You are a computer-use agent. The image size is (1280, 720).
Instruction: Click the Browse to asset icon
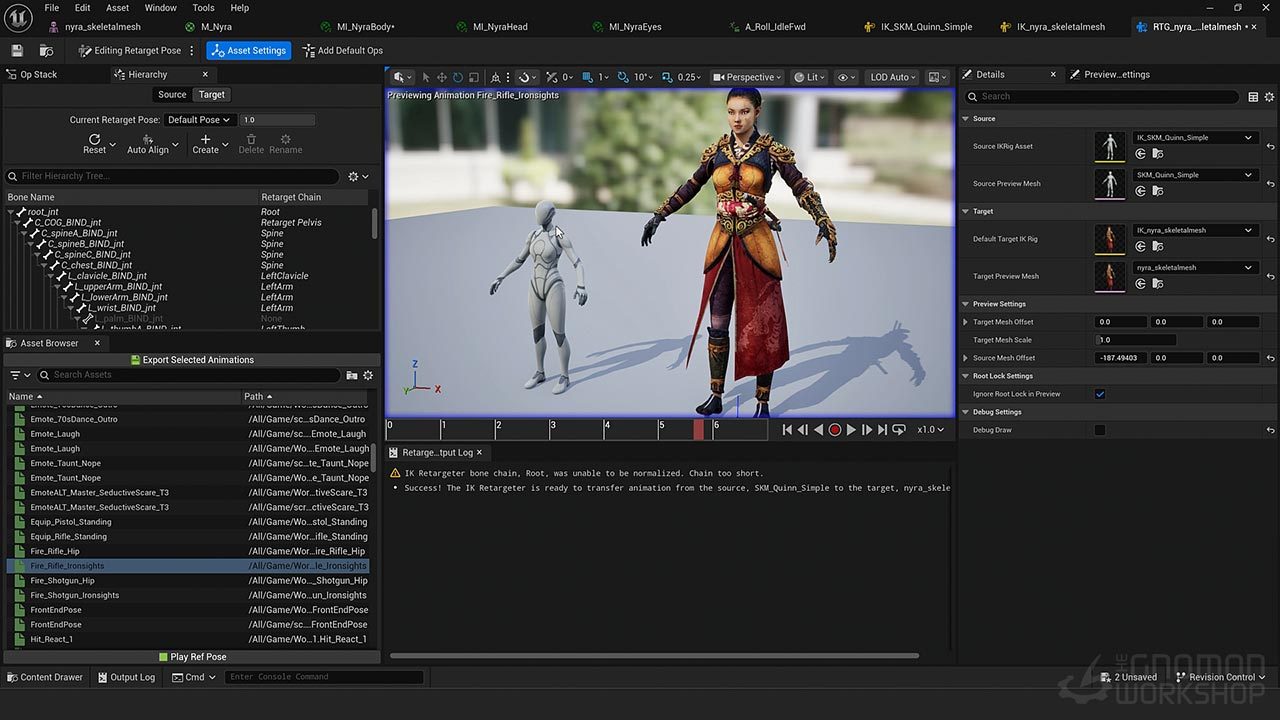(x=46, y=50)
